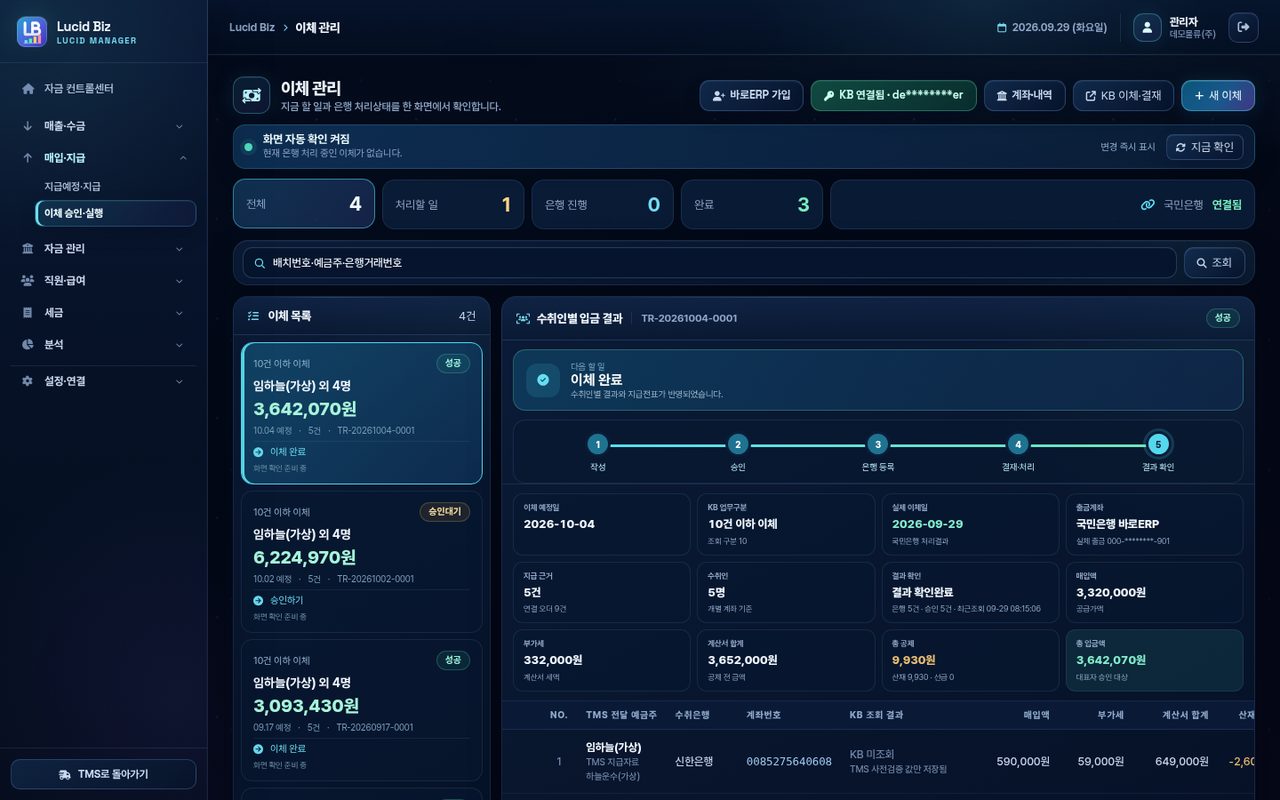Screen dimensions: 1280x800
Task: Click the calendar icon beside 2026.09.29
Action: click(1002, 28)
